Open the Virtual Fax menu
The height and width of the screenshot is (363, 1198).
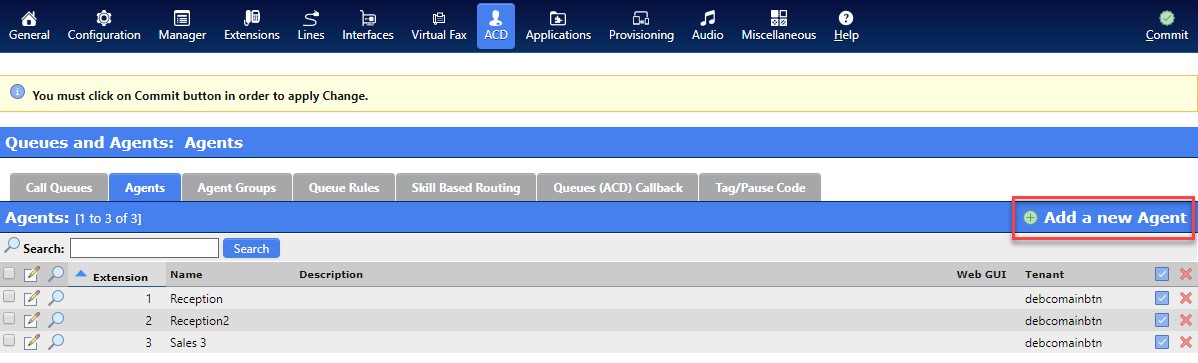coord(439,26)
